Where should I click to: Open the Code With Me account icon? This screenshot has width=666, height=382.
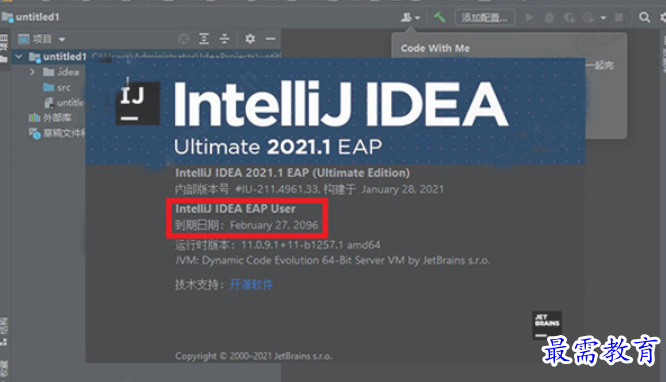coord(409,17)
